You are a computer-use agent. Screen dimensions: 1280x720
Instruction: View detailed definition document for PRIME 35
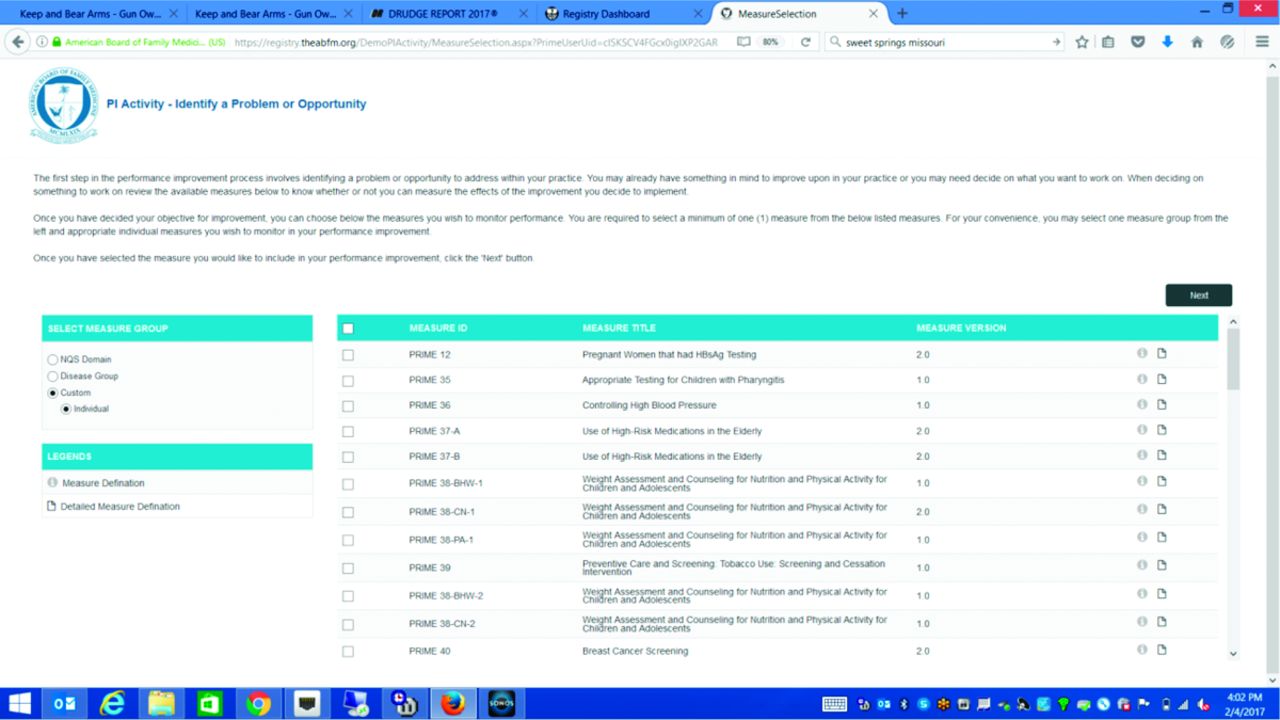pos(1162,379)
